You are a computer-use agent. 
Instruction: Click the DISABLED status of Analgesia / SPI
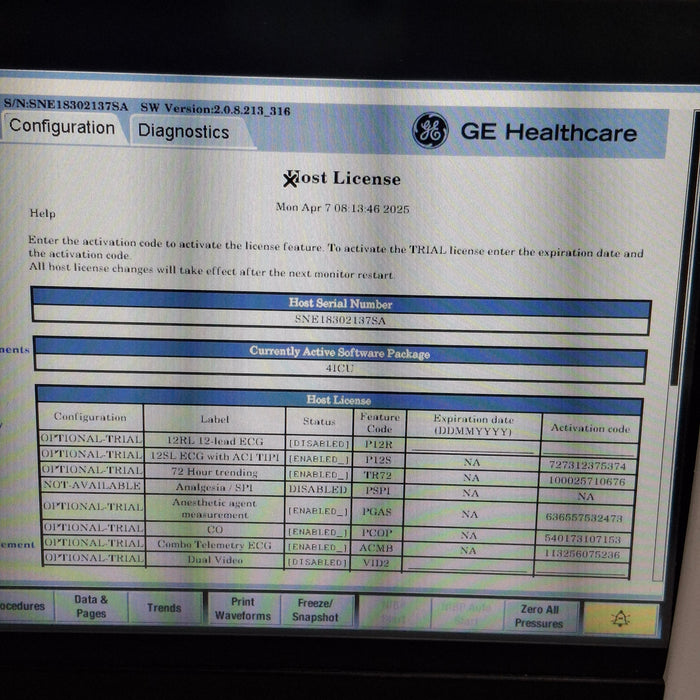coord(318,489)
